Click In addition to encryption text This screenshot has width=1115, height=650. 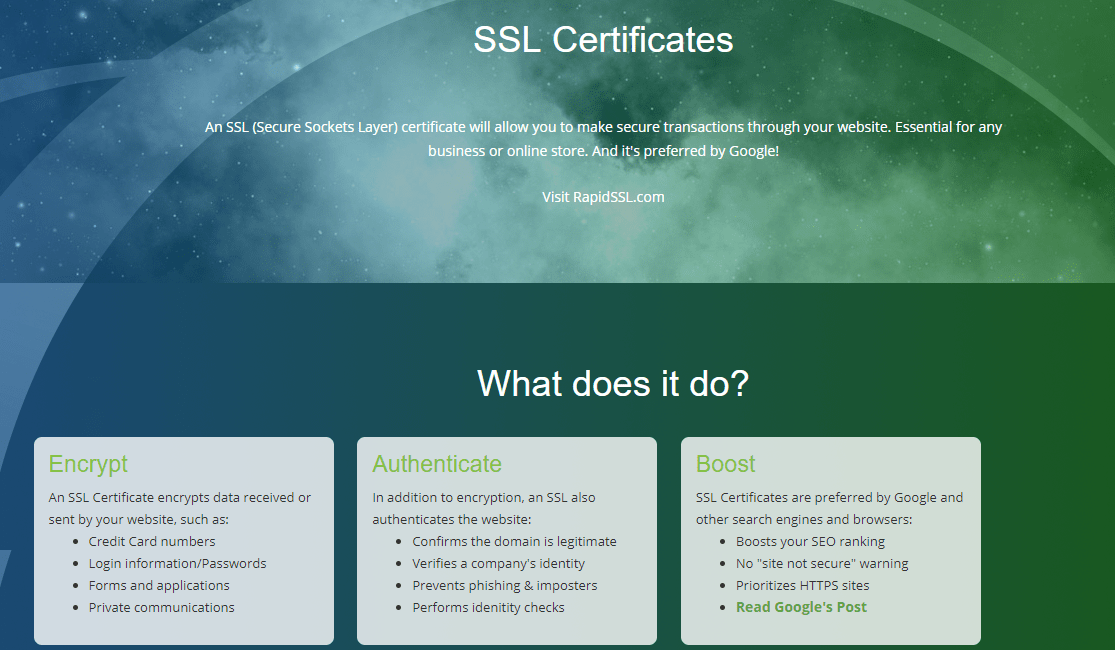coord(484,497)
